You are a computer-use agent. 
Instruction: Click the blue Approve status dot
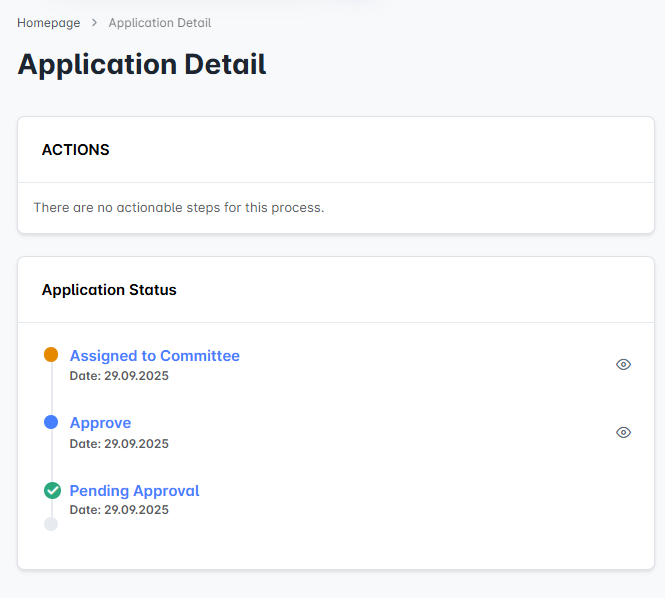pos(51,423)
